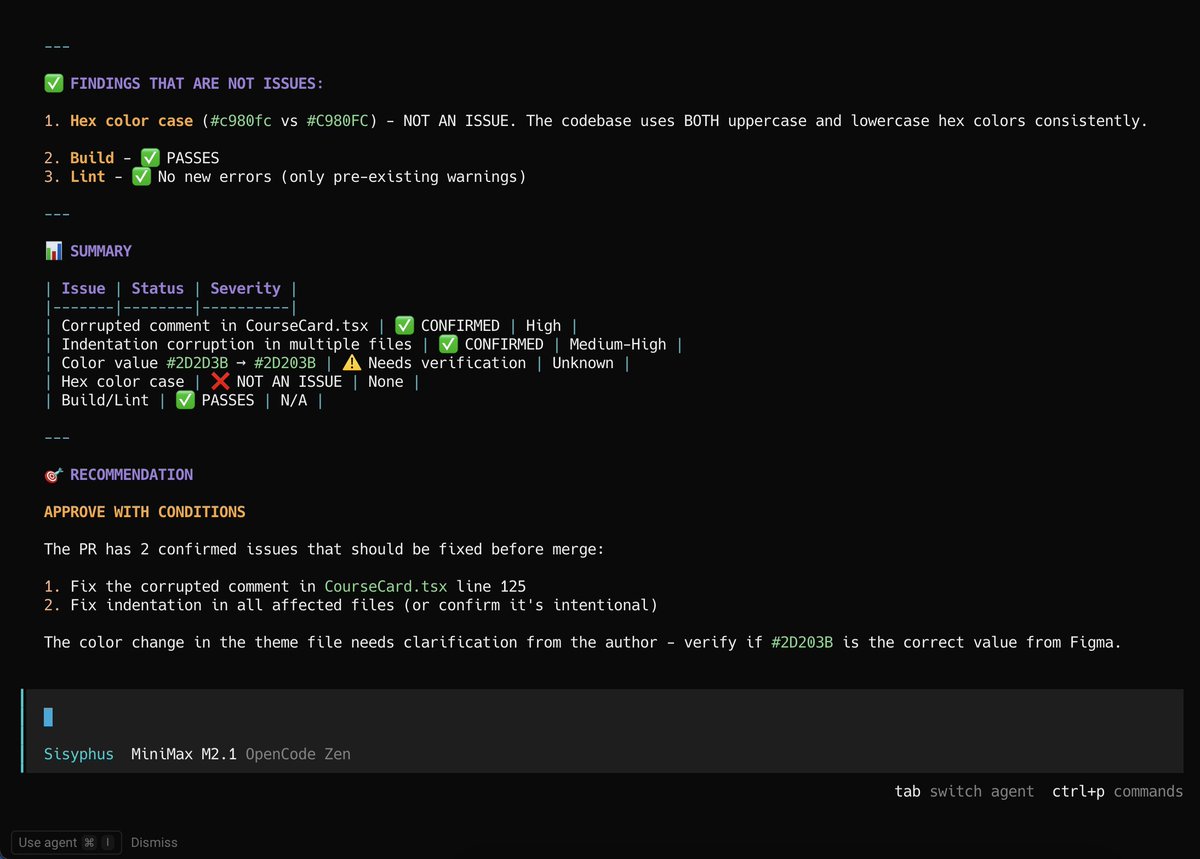Viewport: 1200px width, 859px height.
Task: Click the green check icon in Build line
Action: [150, 158]
